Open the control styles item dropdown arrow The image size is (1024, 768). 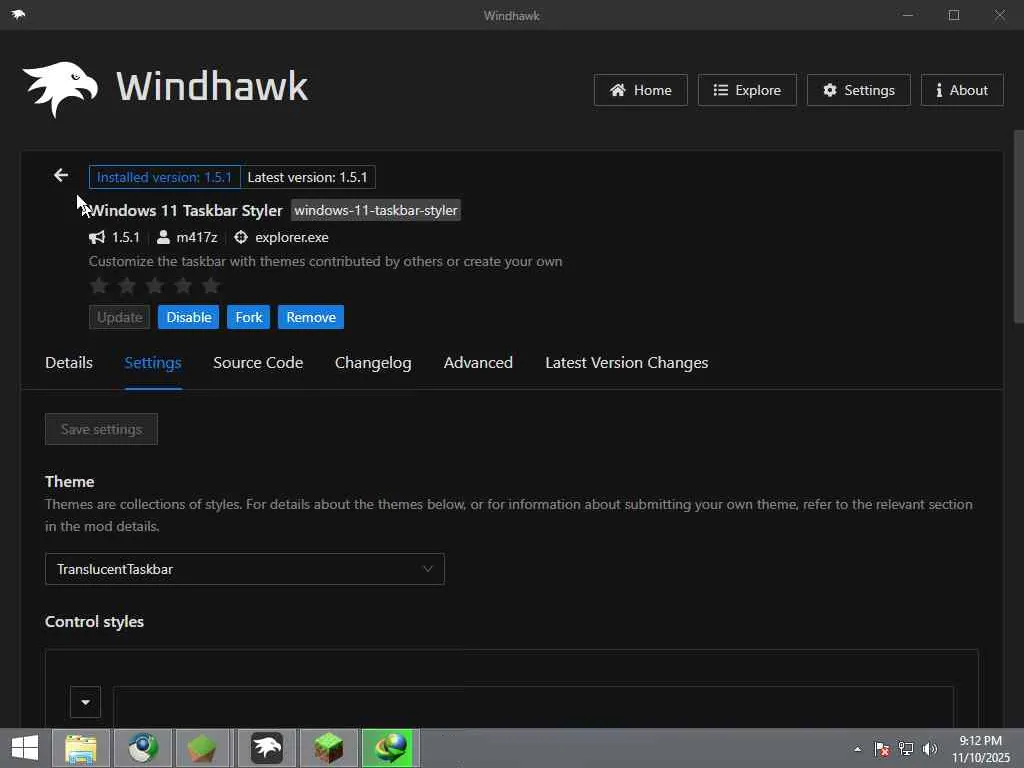[86, 702]
